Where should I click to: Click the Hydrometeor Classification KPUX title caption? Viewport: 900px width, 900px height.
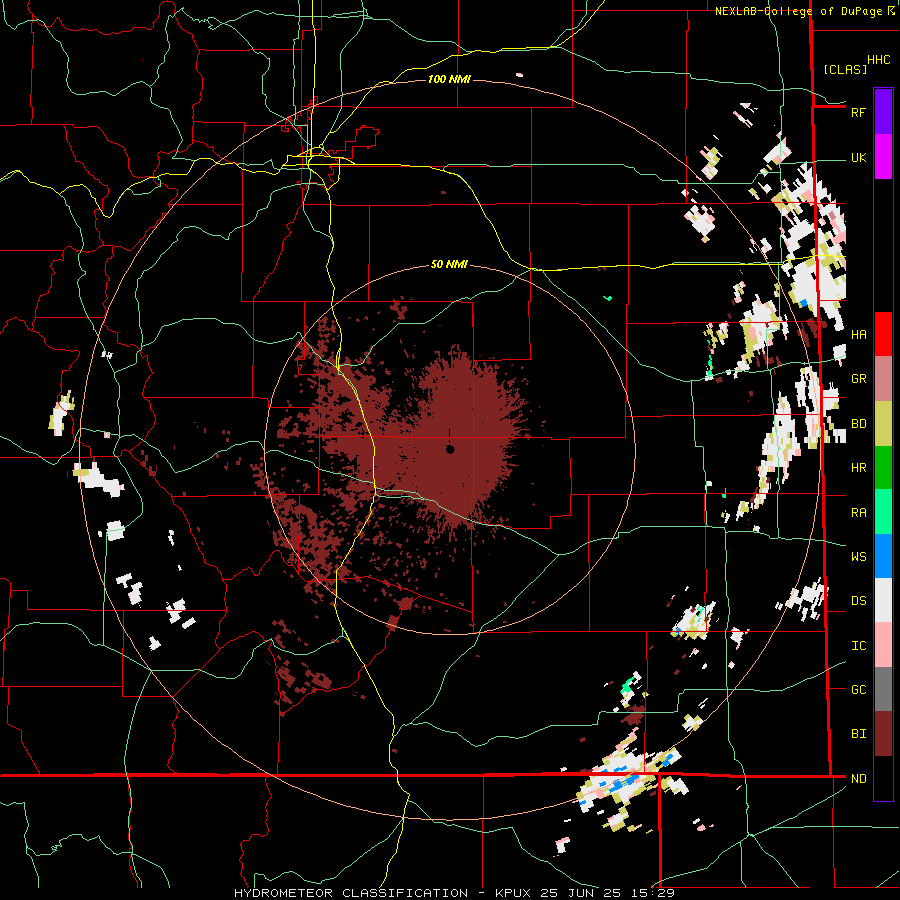click(454, 893)
